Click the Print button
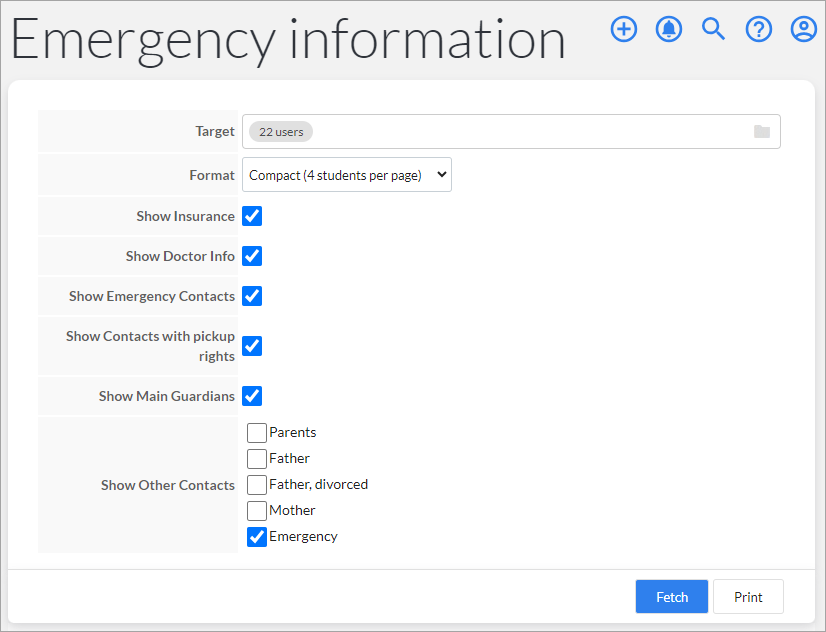Image resolution: width=826 pixels, height=632 pixels. tap(748, 596)
